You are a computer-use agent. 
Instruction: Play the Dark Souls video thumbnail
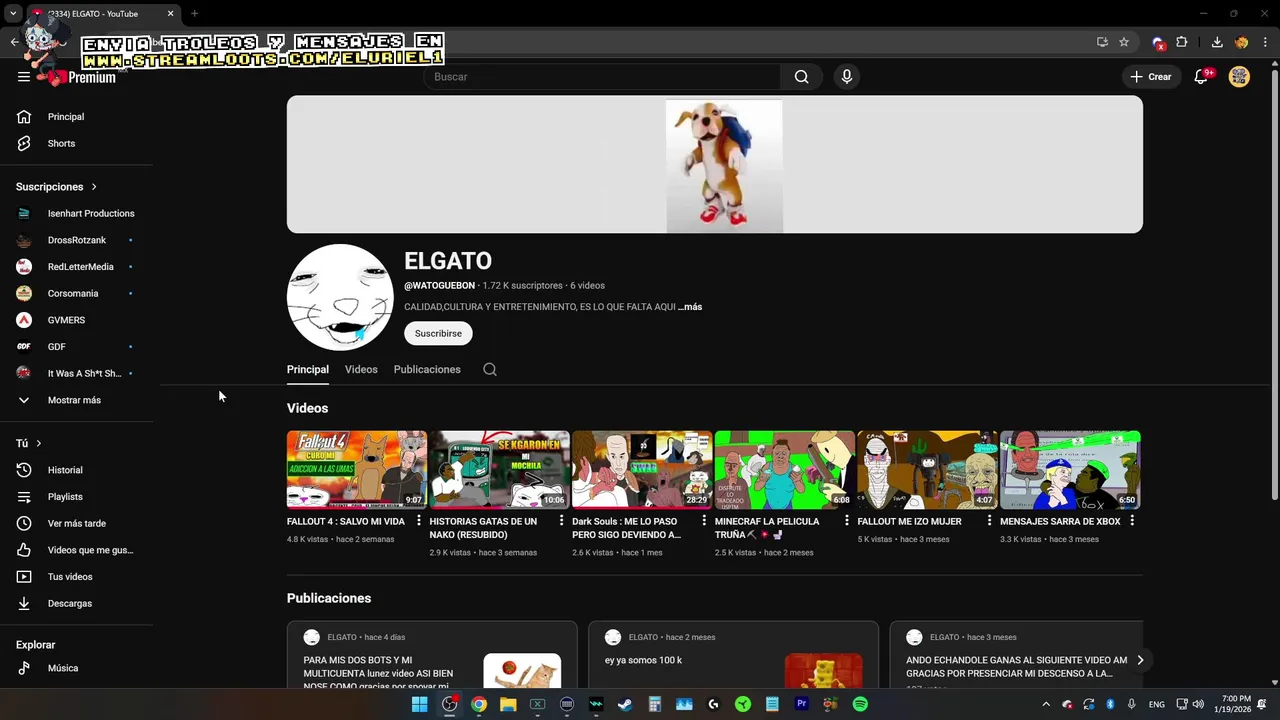coord(642,470)
